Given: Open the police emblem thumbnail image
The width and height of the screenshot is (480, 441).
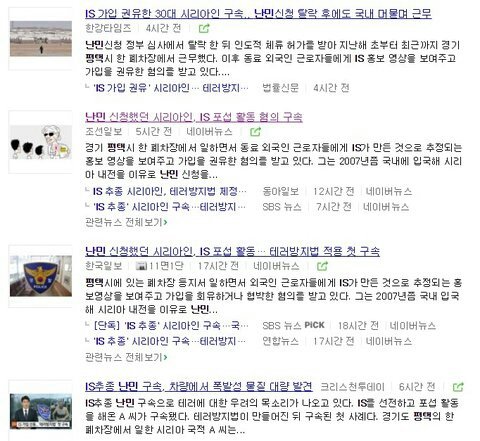Looking at the screenshot, I should pos(41,276).
